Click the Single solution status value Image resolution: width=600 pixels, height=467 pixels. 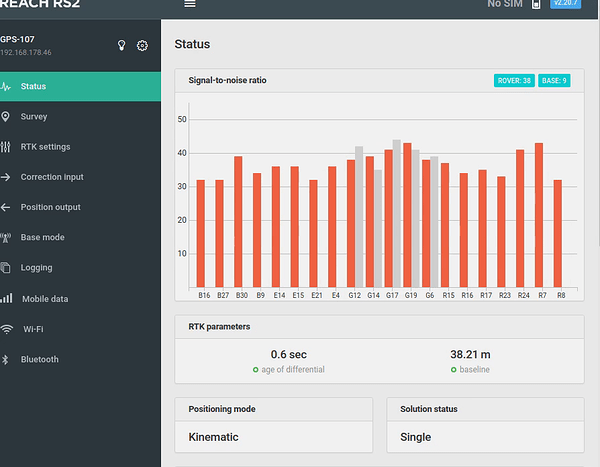point(416,437)
